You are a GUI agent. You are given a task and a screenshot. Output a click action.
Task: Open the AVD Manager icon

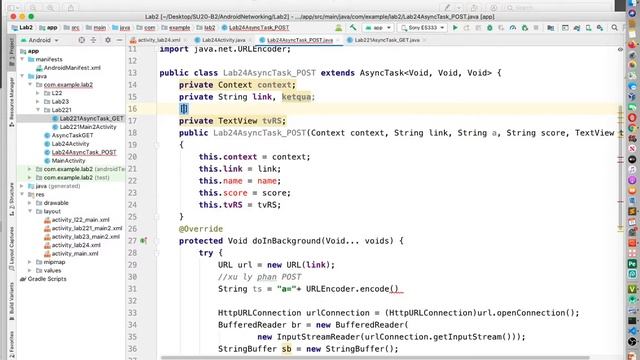pyautogui.click(x=588, y=28)
